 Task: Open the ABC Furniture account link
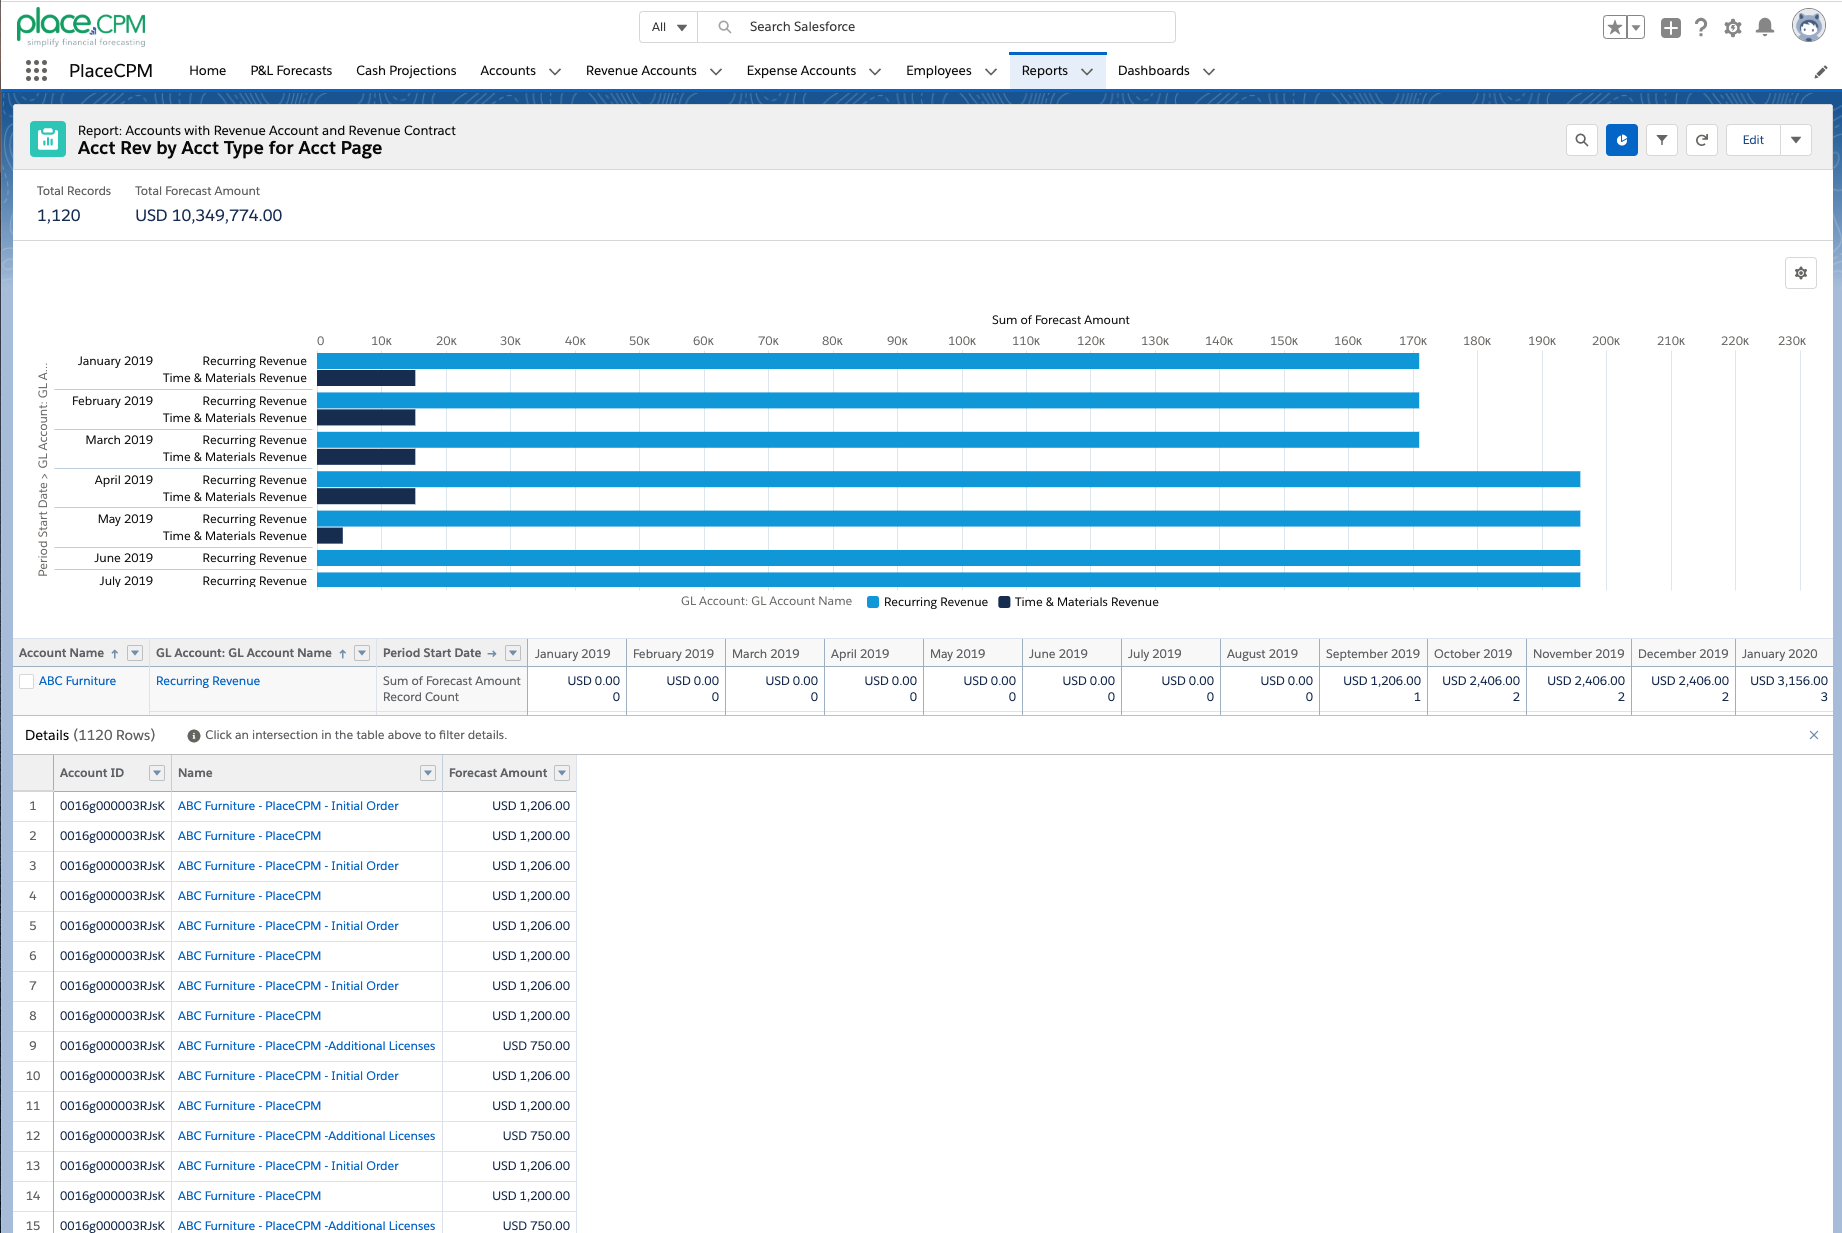click(77, 681)
